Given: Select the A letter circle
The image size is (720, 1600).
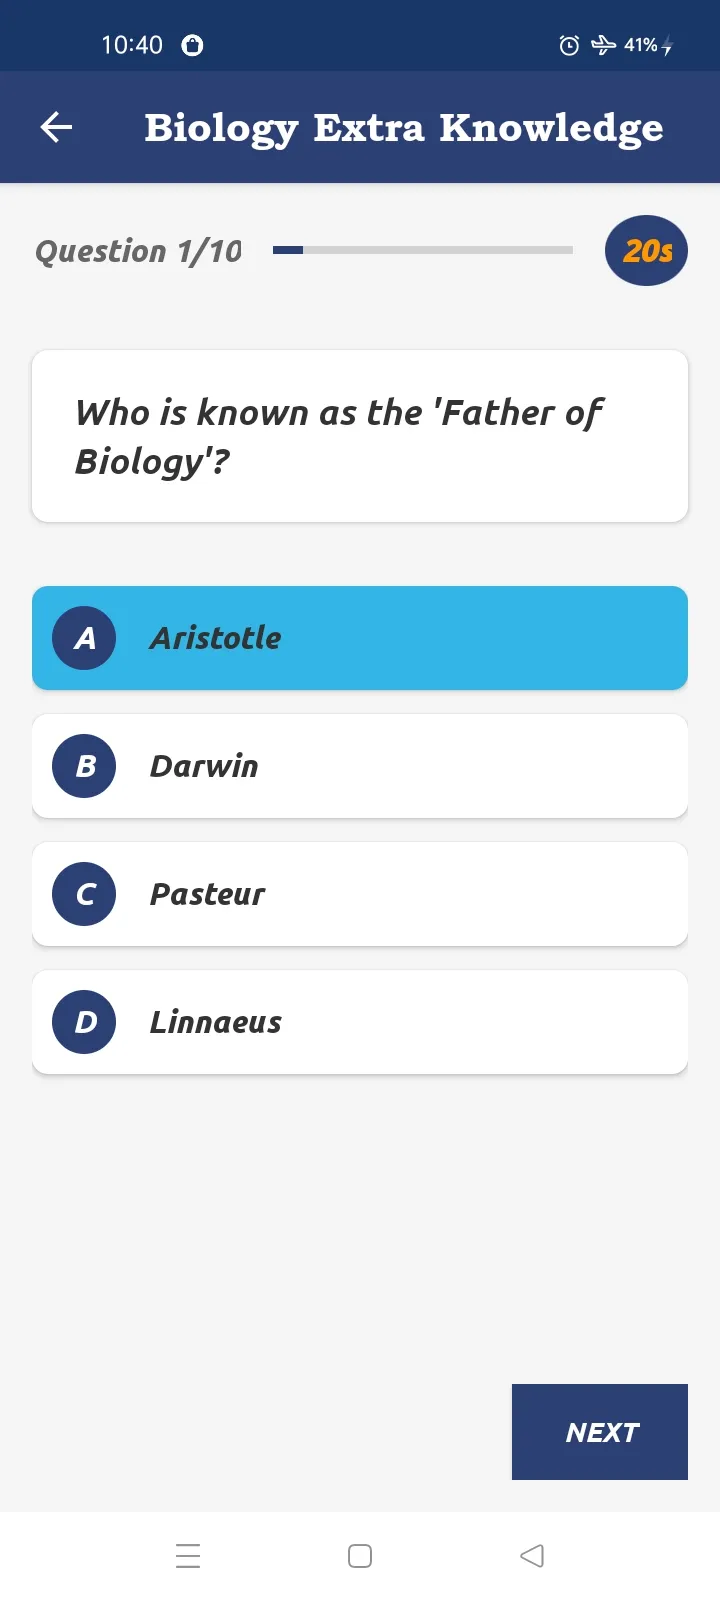Looking at the screenshot, I should tap(84, 638).
